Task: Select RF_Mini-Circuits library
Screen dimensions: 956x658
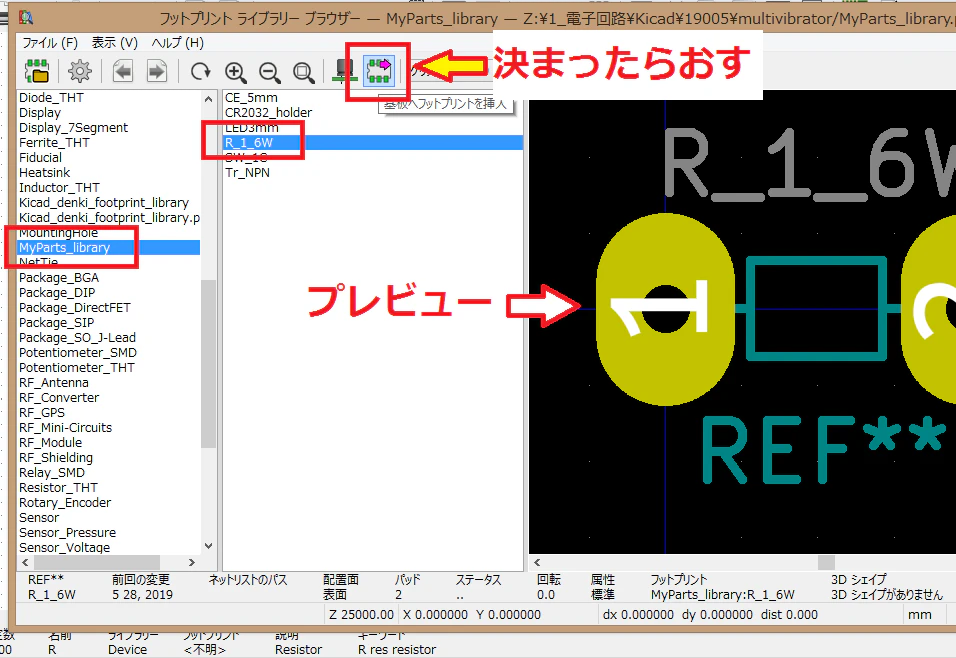Action: [65, 427]
